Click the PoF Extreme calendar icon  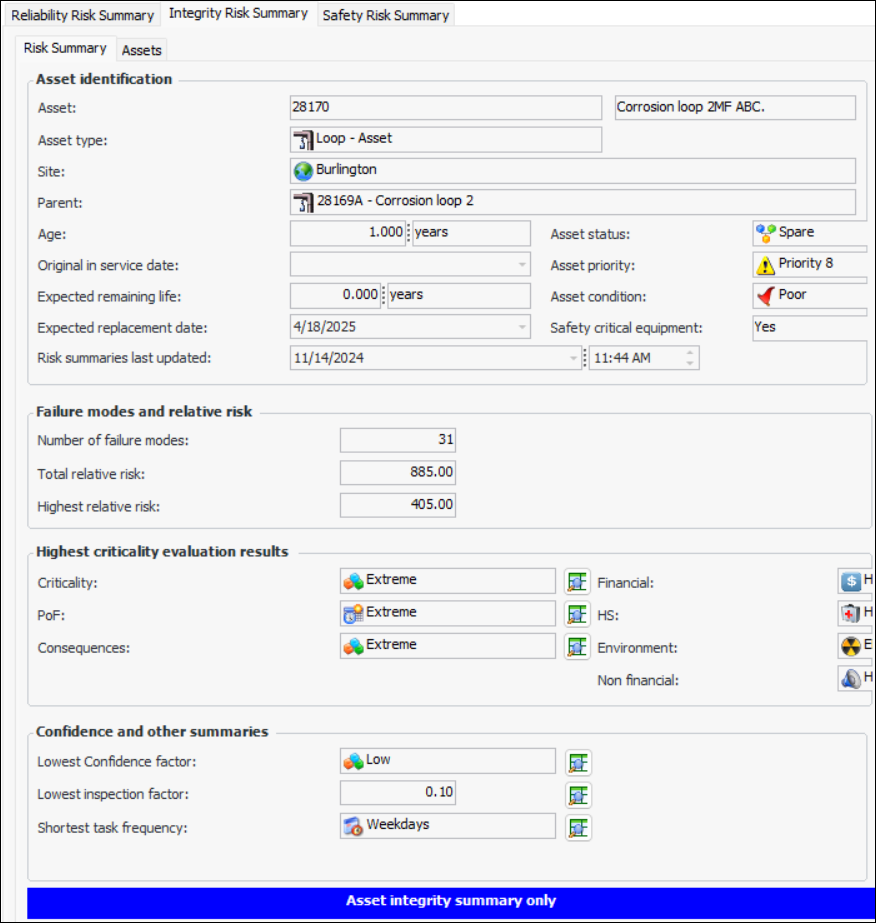tap(353, 614)
